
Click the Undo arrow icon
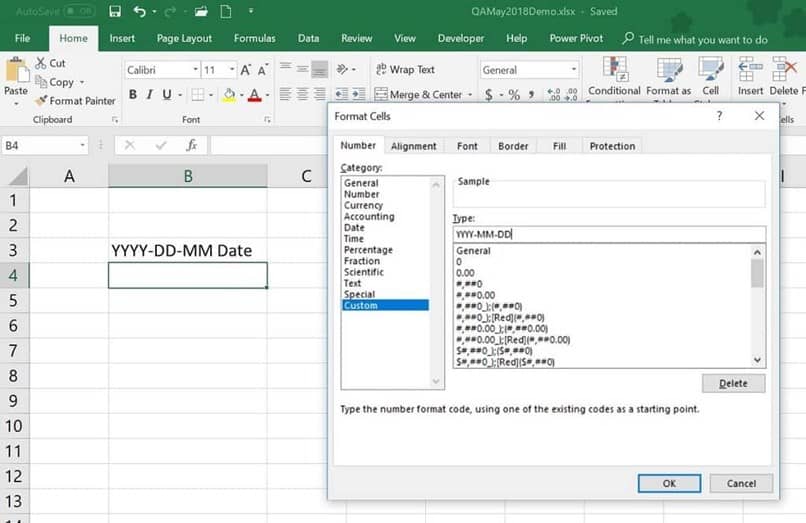click(140, 12)
